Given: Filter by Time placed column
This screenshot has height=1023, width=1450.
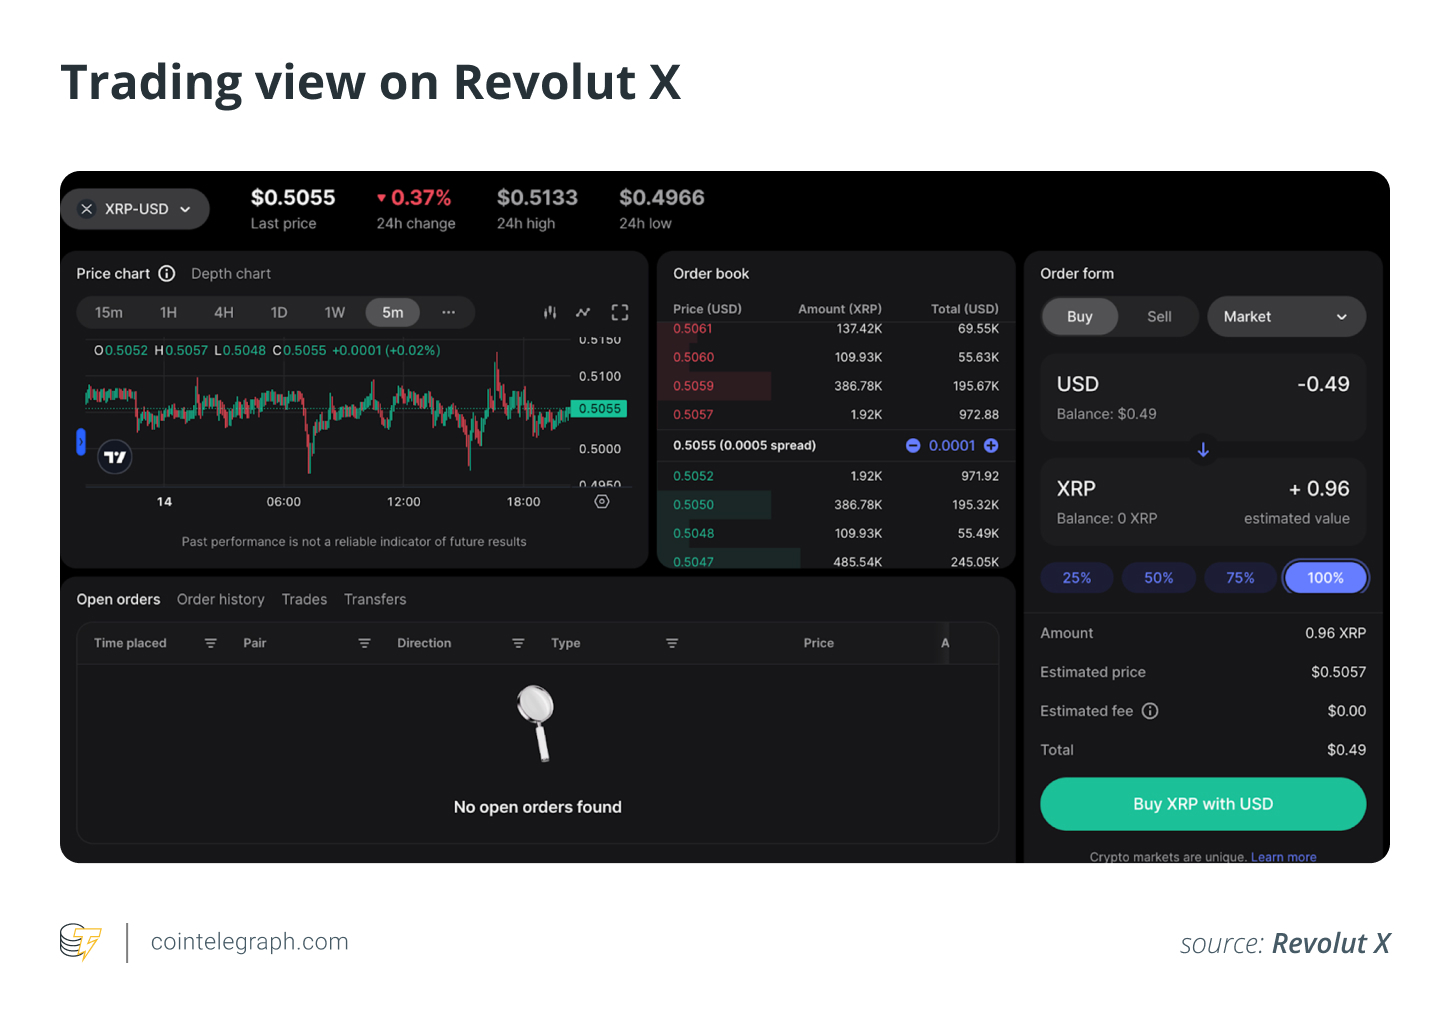Looking at the screenshot, I should tap(210, 643).
